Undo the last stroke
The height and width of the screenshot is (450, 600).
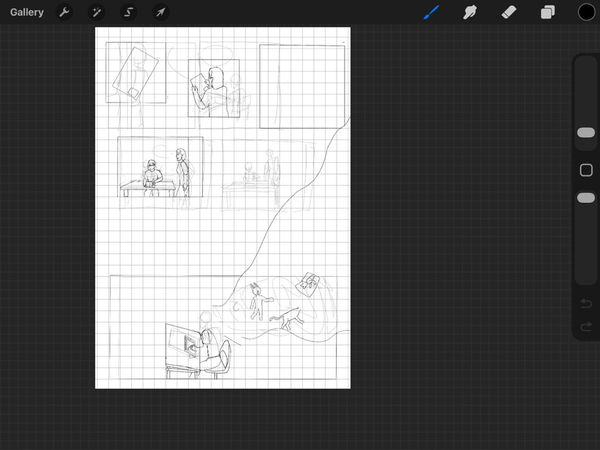click(x=586, y=303)
